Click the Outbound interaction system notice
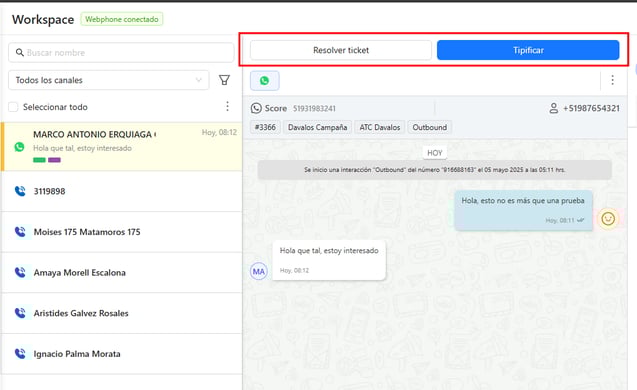 tap(434, 170)
